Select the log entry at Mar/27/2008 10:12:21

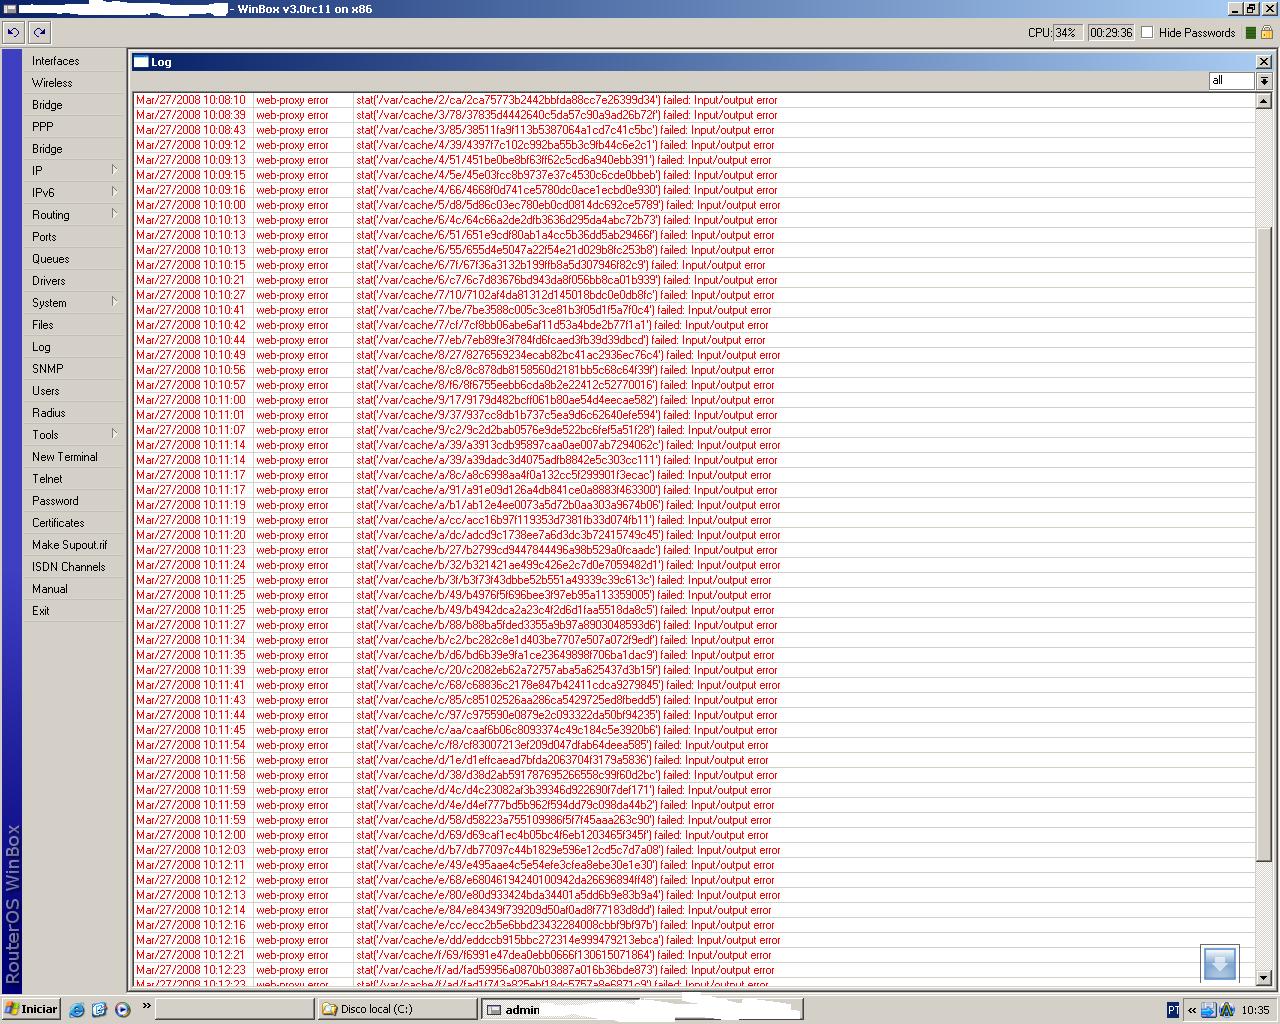tap(694, 955)
